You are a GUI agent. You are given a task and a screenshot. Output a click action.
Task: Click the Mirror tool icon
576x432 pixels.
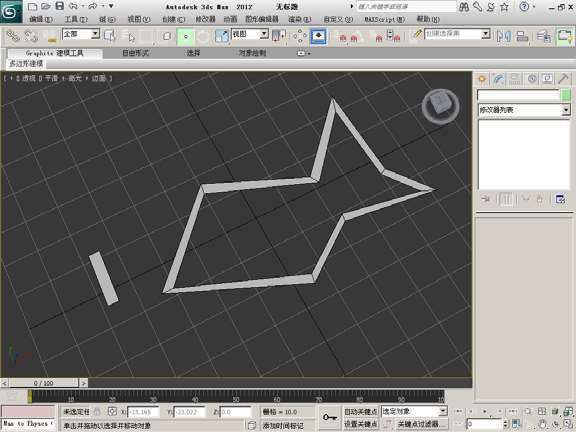[x=504, y=36]
